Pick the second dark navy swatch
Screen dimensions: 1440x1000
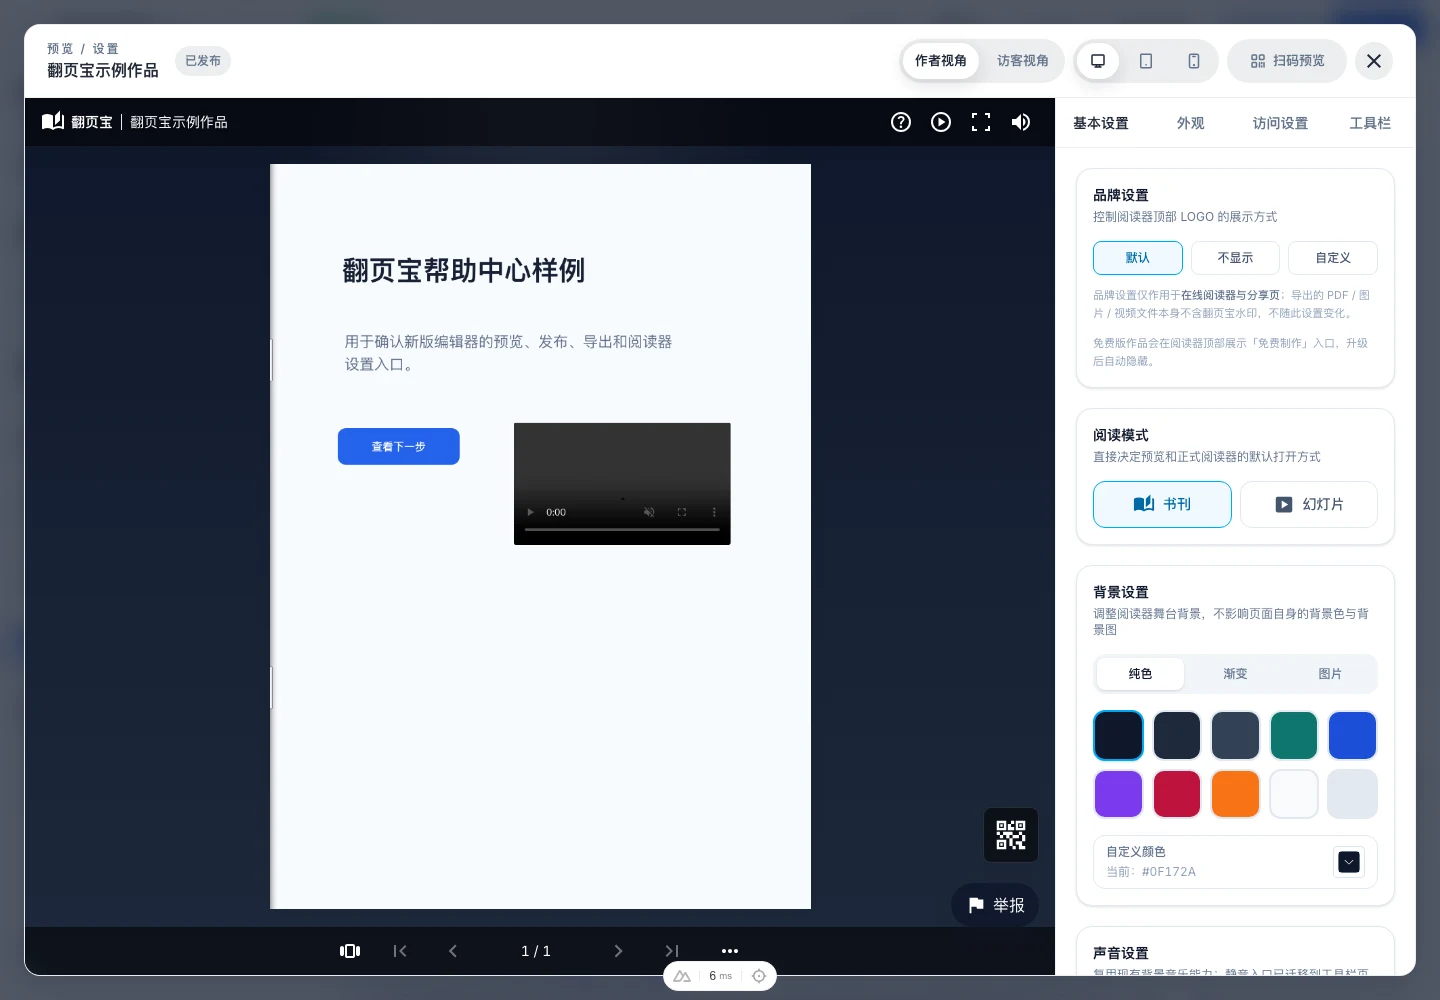tap(1177, 736)
